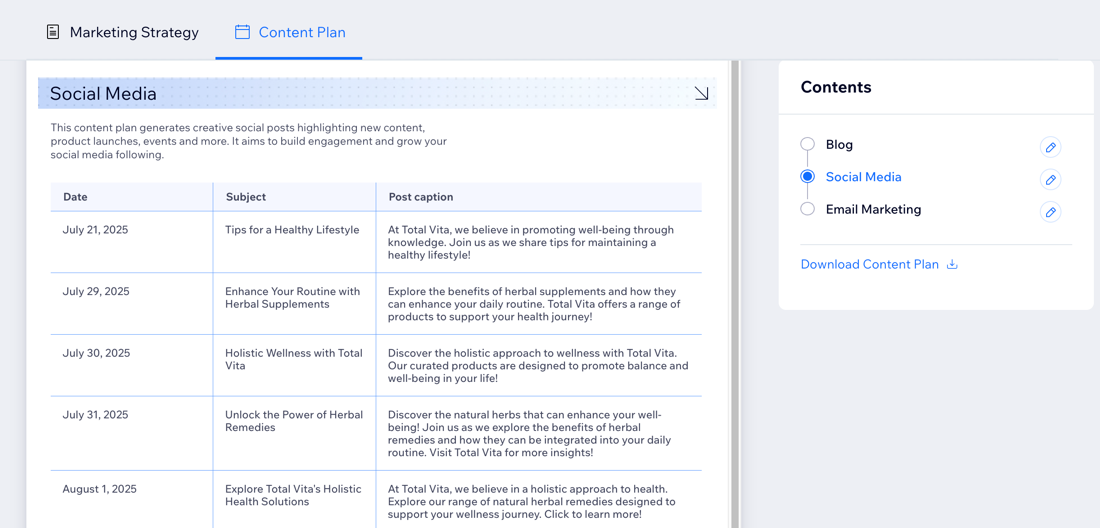Click the Date column header
Viewport: 1100px width, 528px height.
pos(75,197)
